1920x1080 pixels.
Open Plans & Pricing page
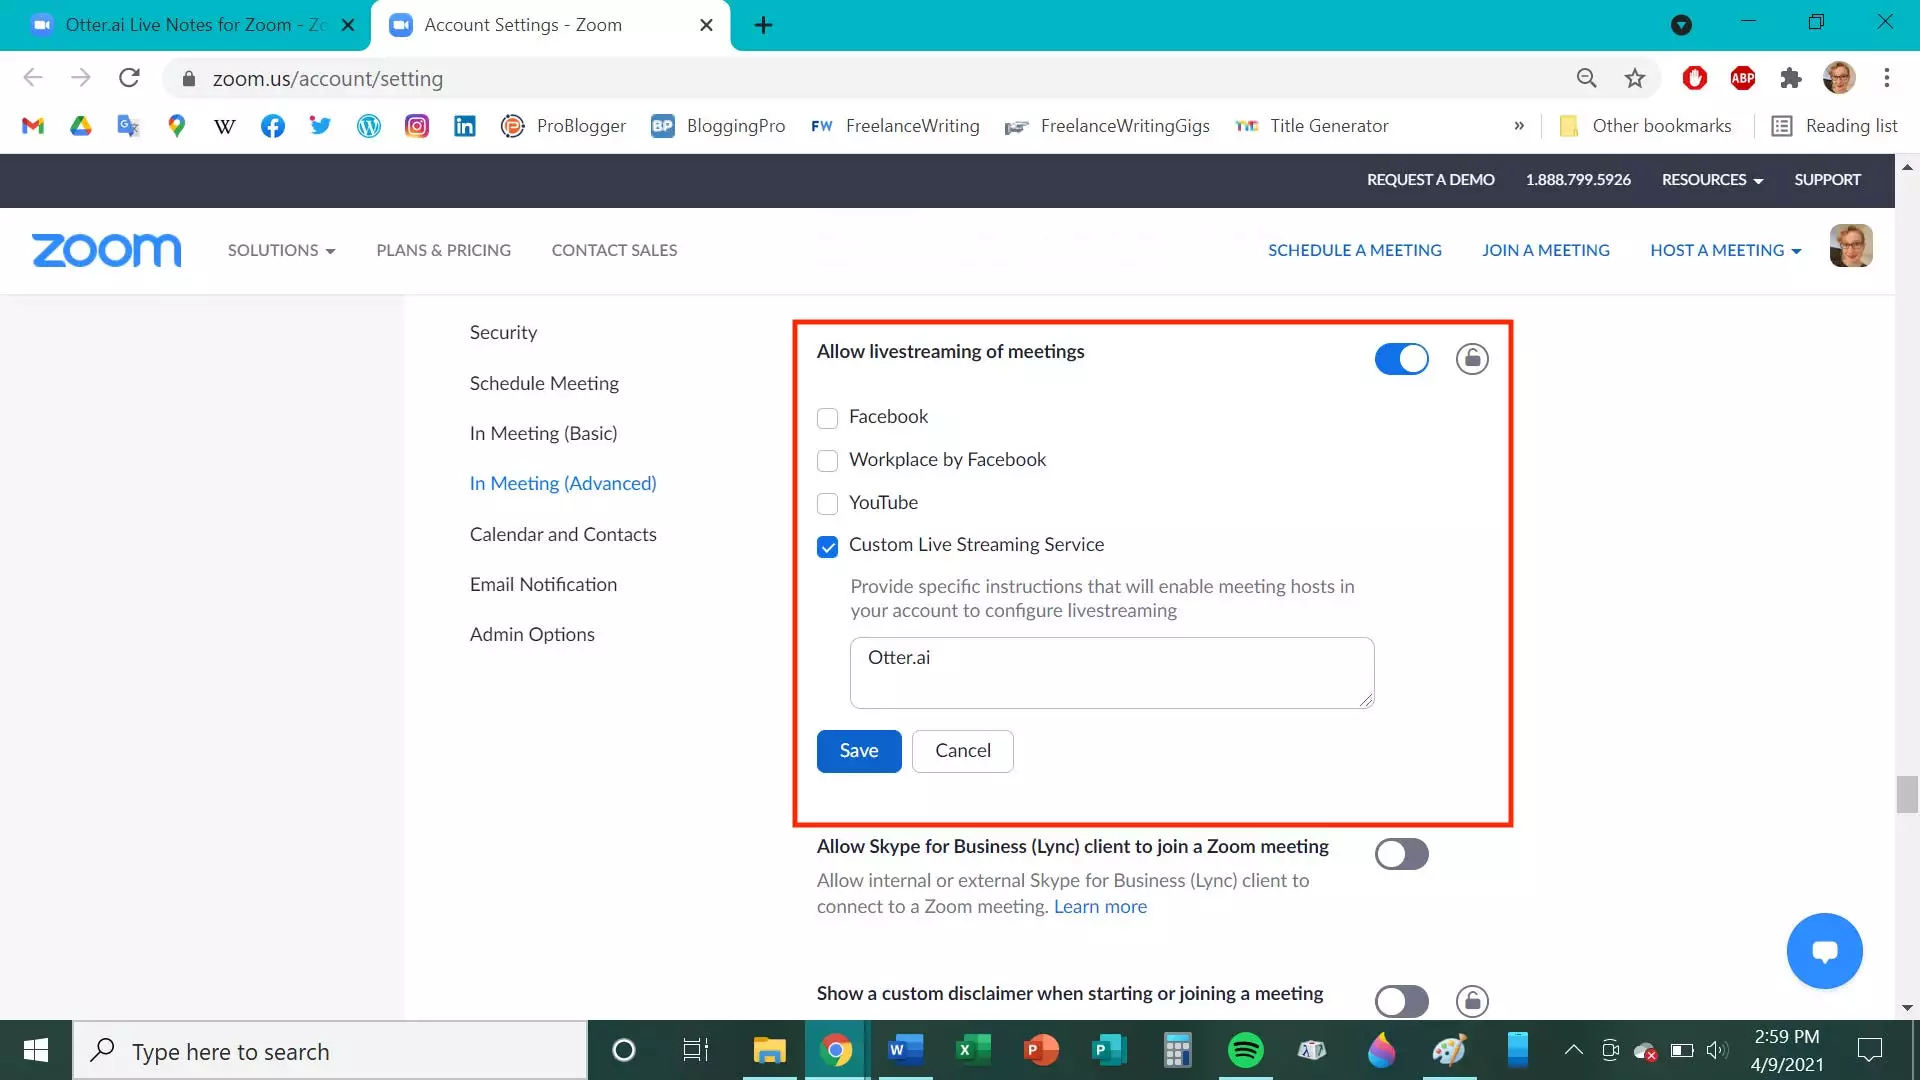tap(443, 250)
